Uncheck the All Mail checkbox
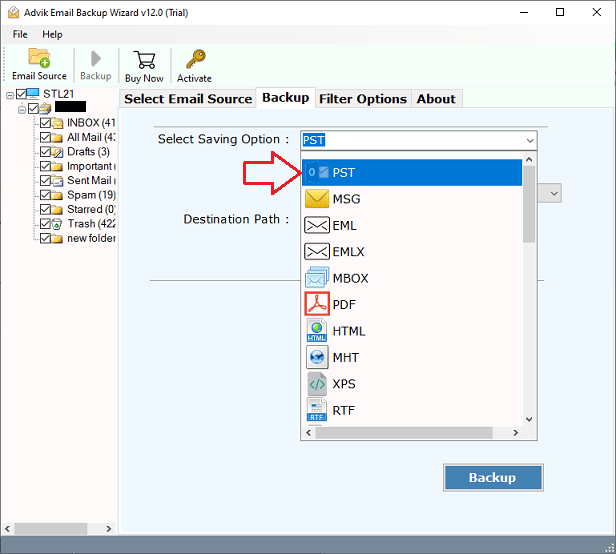The height and width of the screenshot is (554, 616). click(x=45, y=138)
